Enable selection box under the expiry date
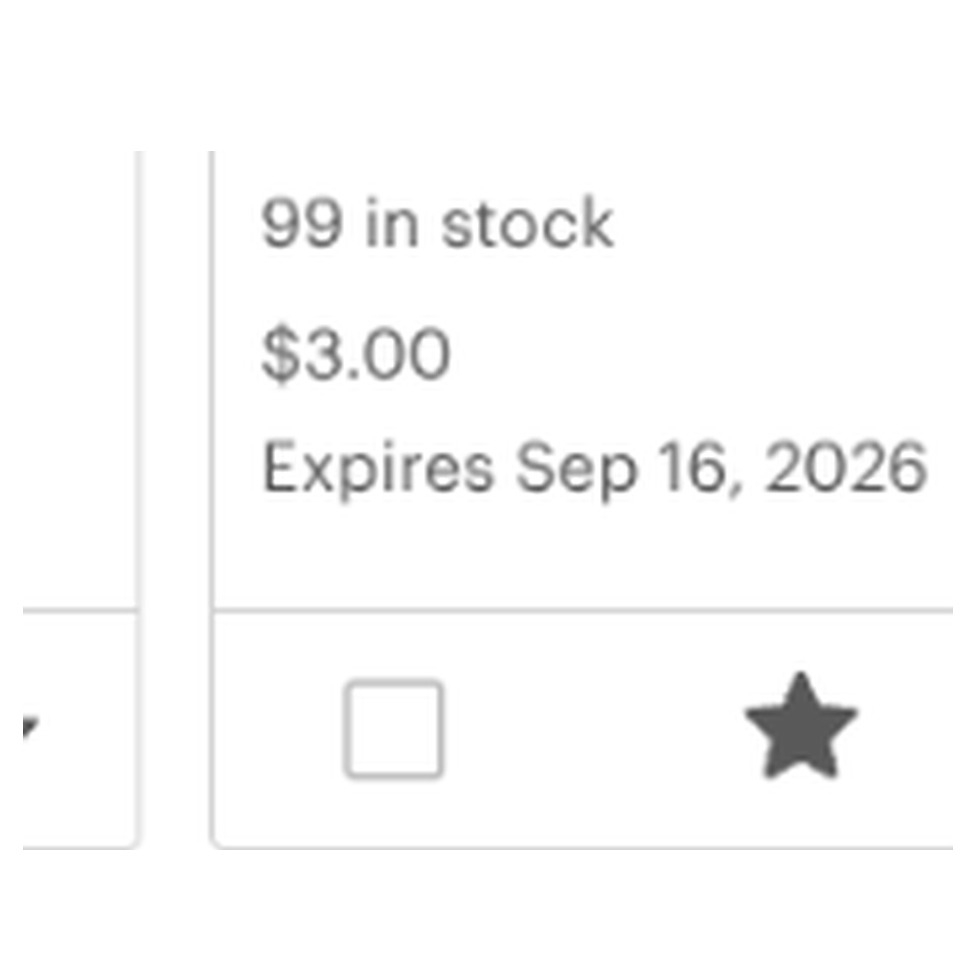The image size is (976, 976). click(394, 729)
